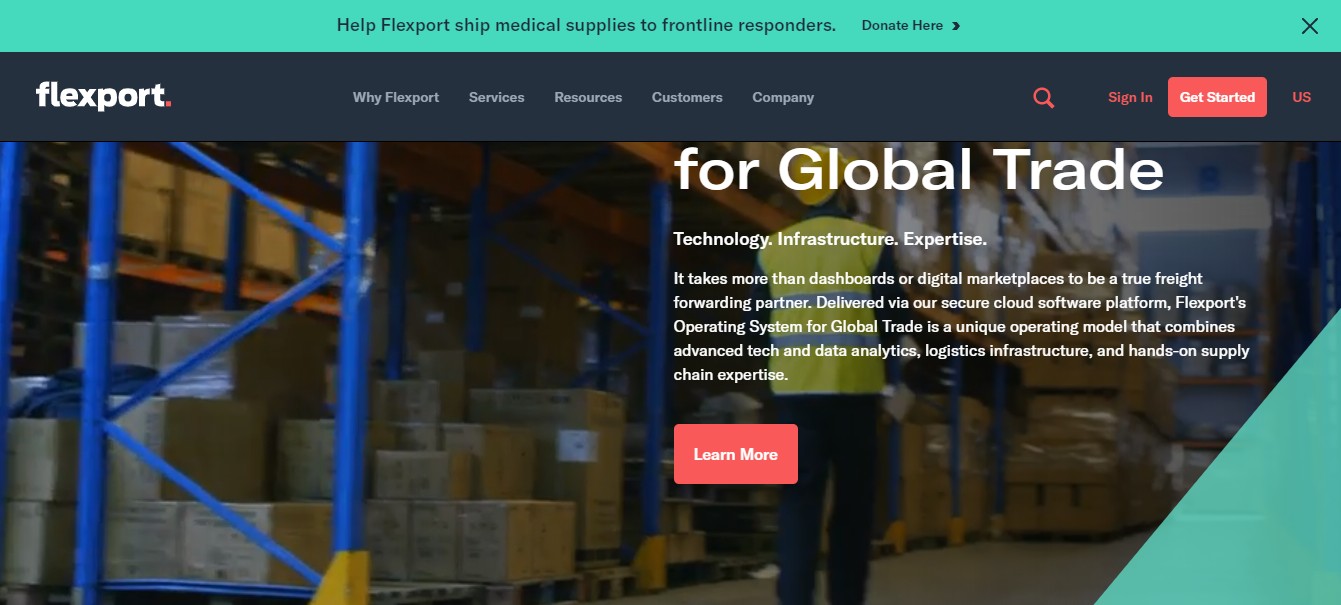The height and width of the screenshot is (605, 1341).
Task: Click the arrow next to Donate Here
Action: [956, 26]
